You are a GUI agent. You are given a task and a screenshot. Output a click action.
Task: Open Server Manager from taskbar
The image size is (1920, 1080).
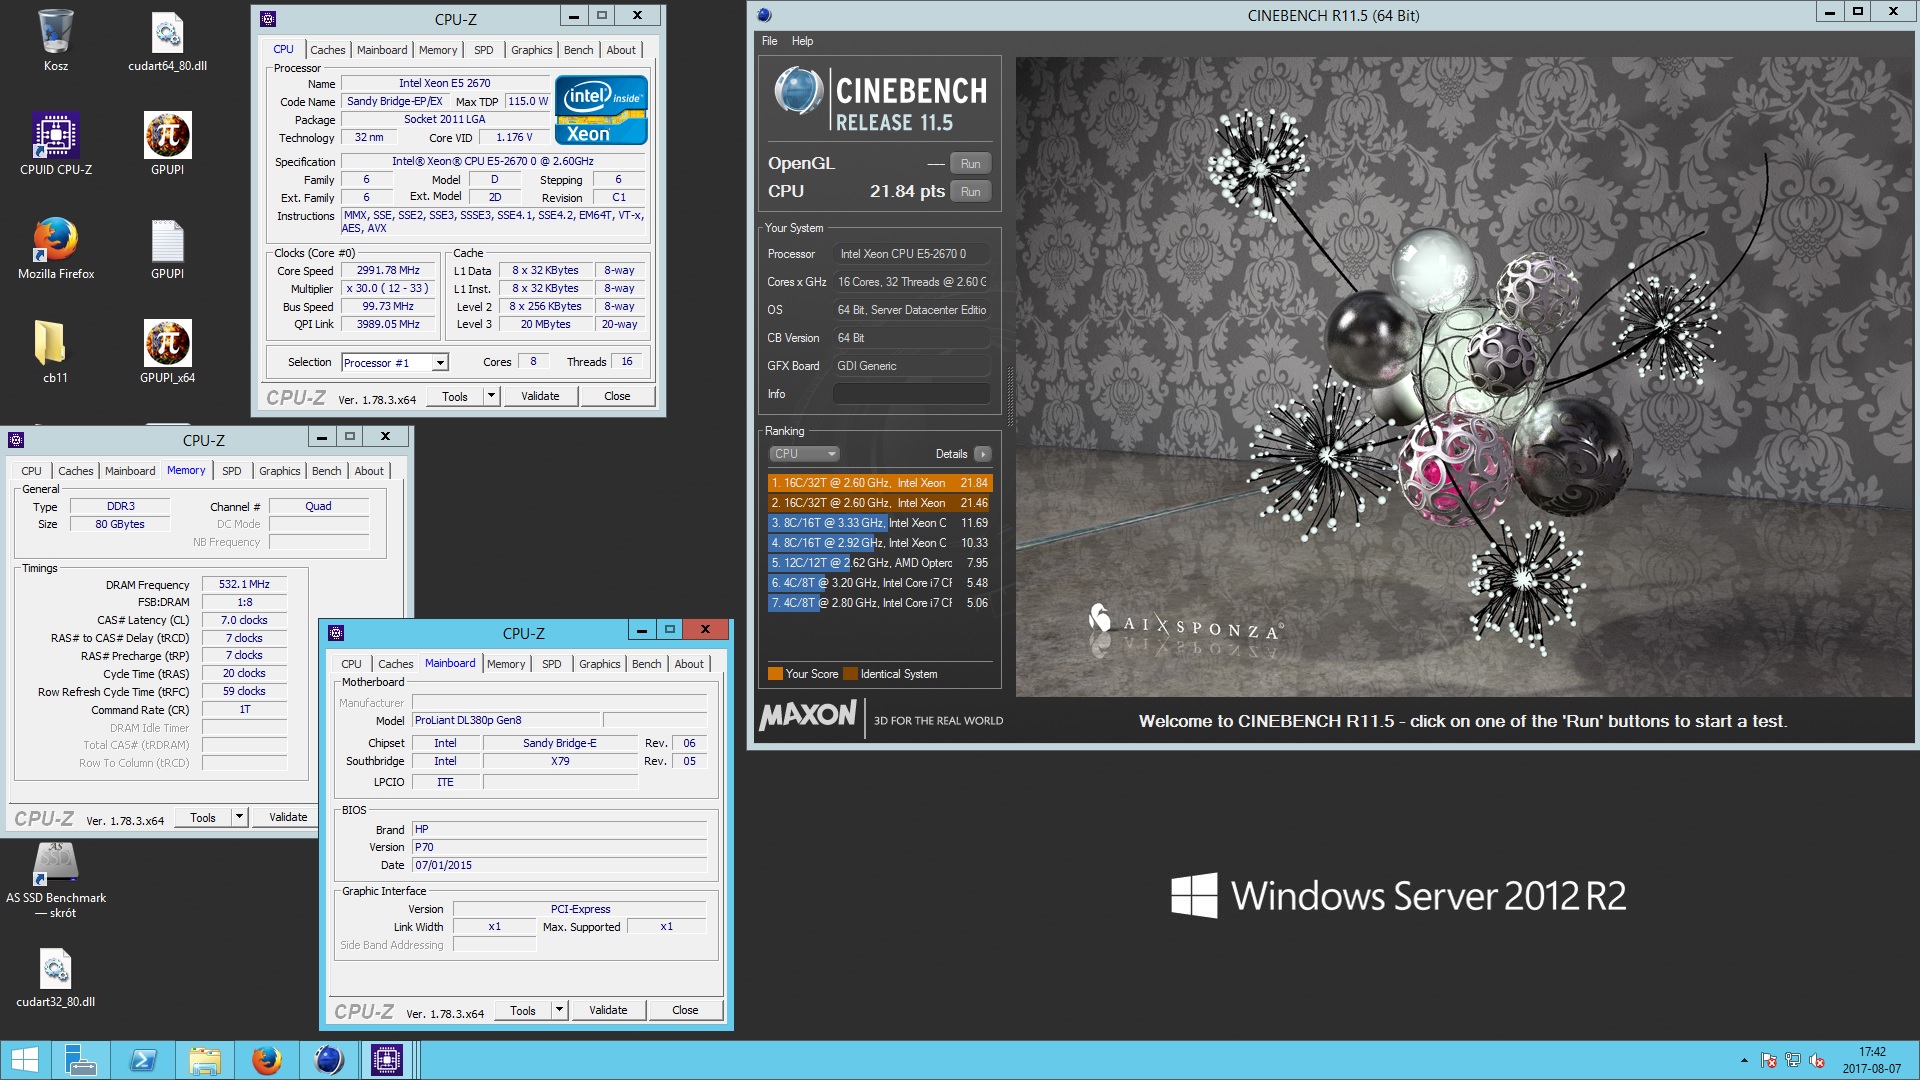pyautogui.click(x=80, y=1060)
